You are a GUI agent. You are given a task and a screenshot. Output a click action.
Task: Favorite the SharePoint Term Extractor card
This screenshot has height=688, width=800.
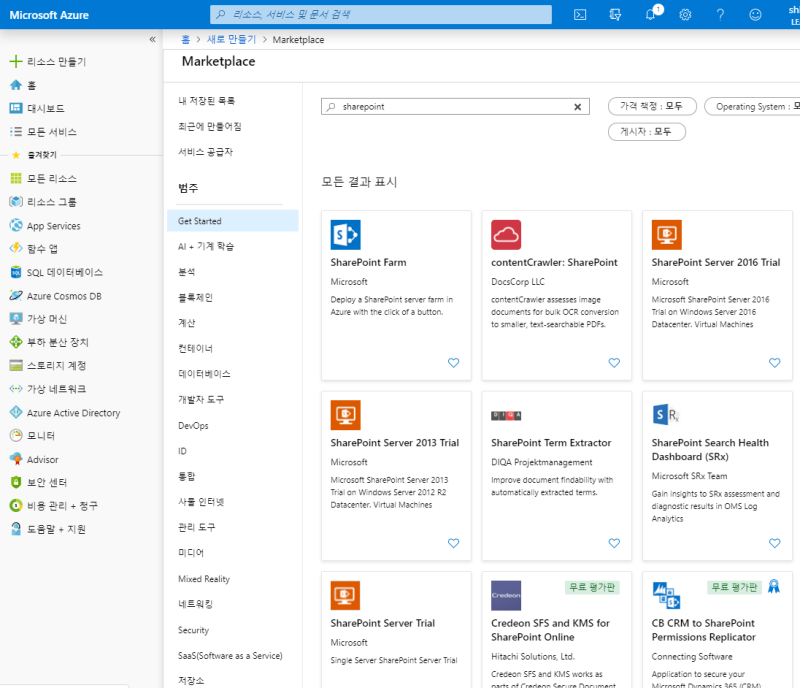click(614, 543)
